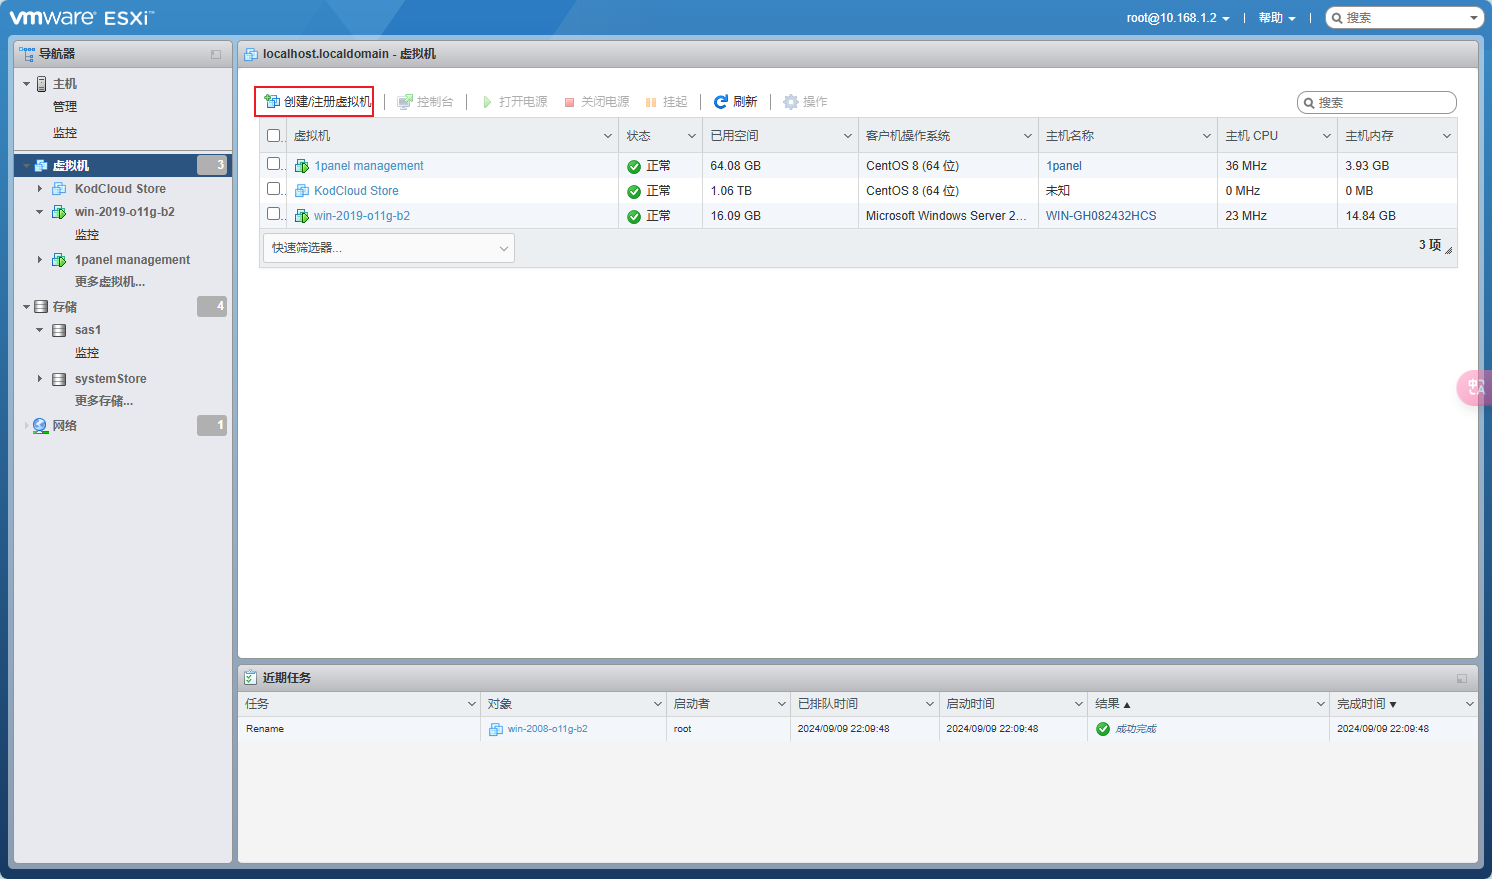This screenshot has width=1492, height=879.
Task: Check the KodCloud Store row checkbox
Action: pos(274,189)
